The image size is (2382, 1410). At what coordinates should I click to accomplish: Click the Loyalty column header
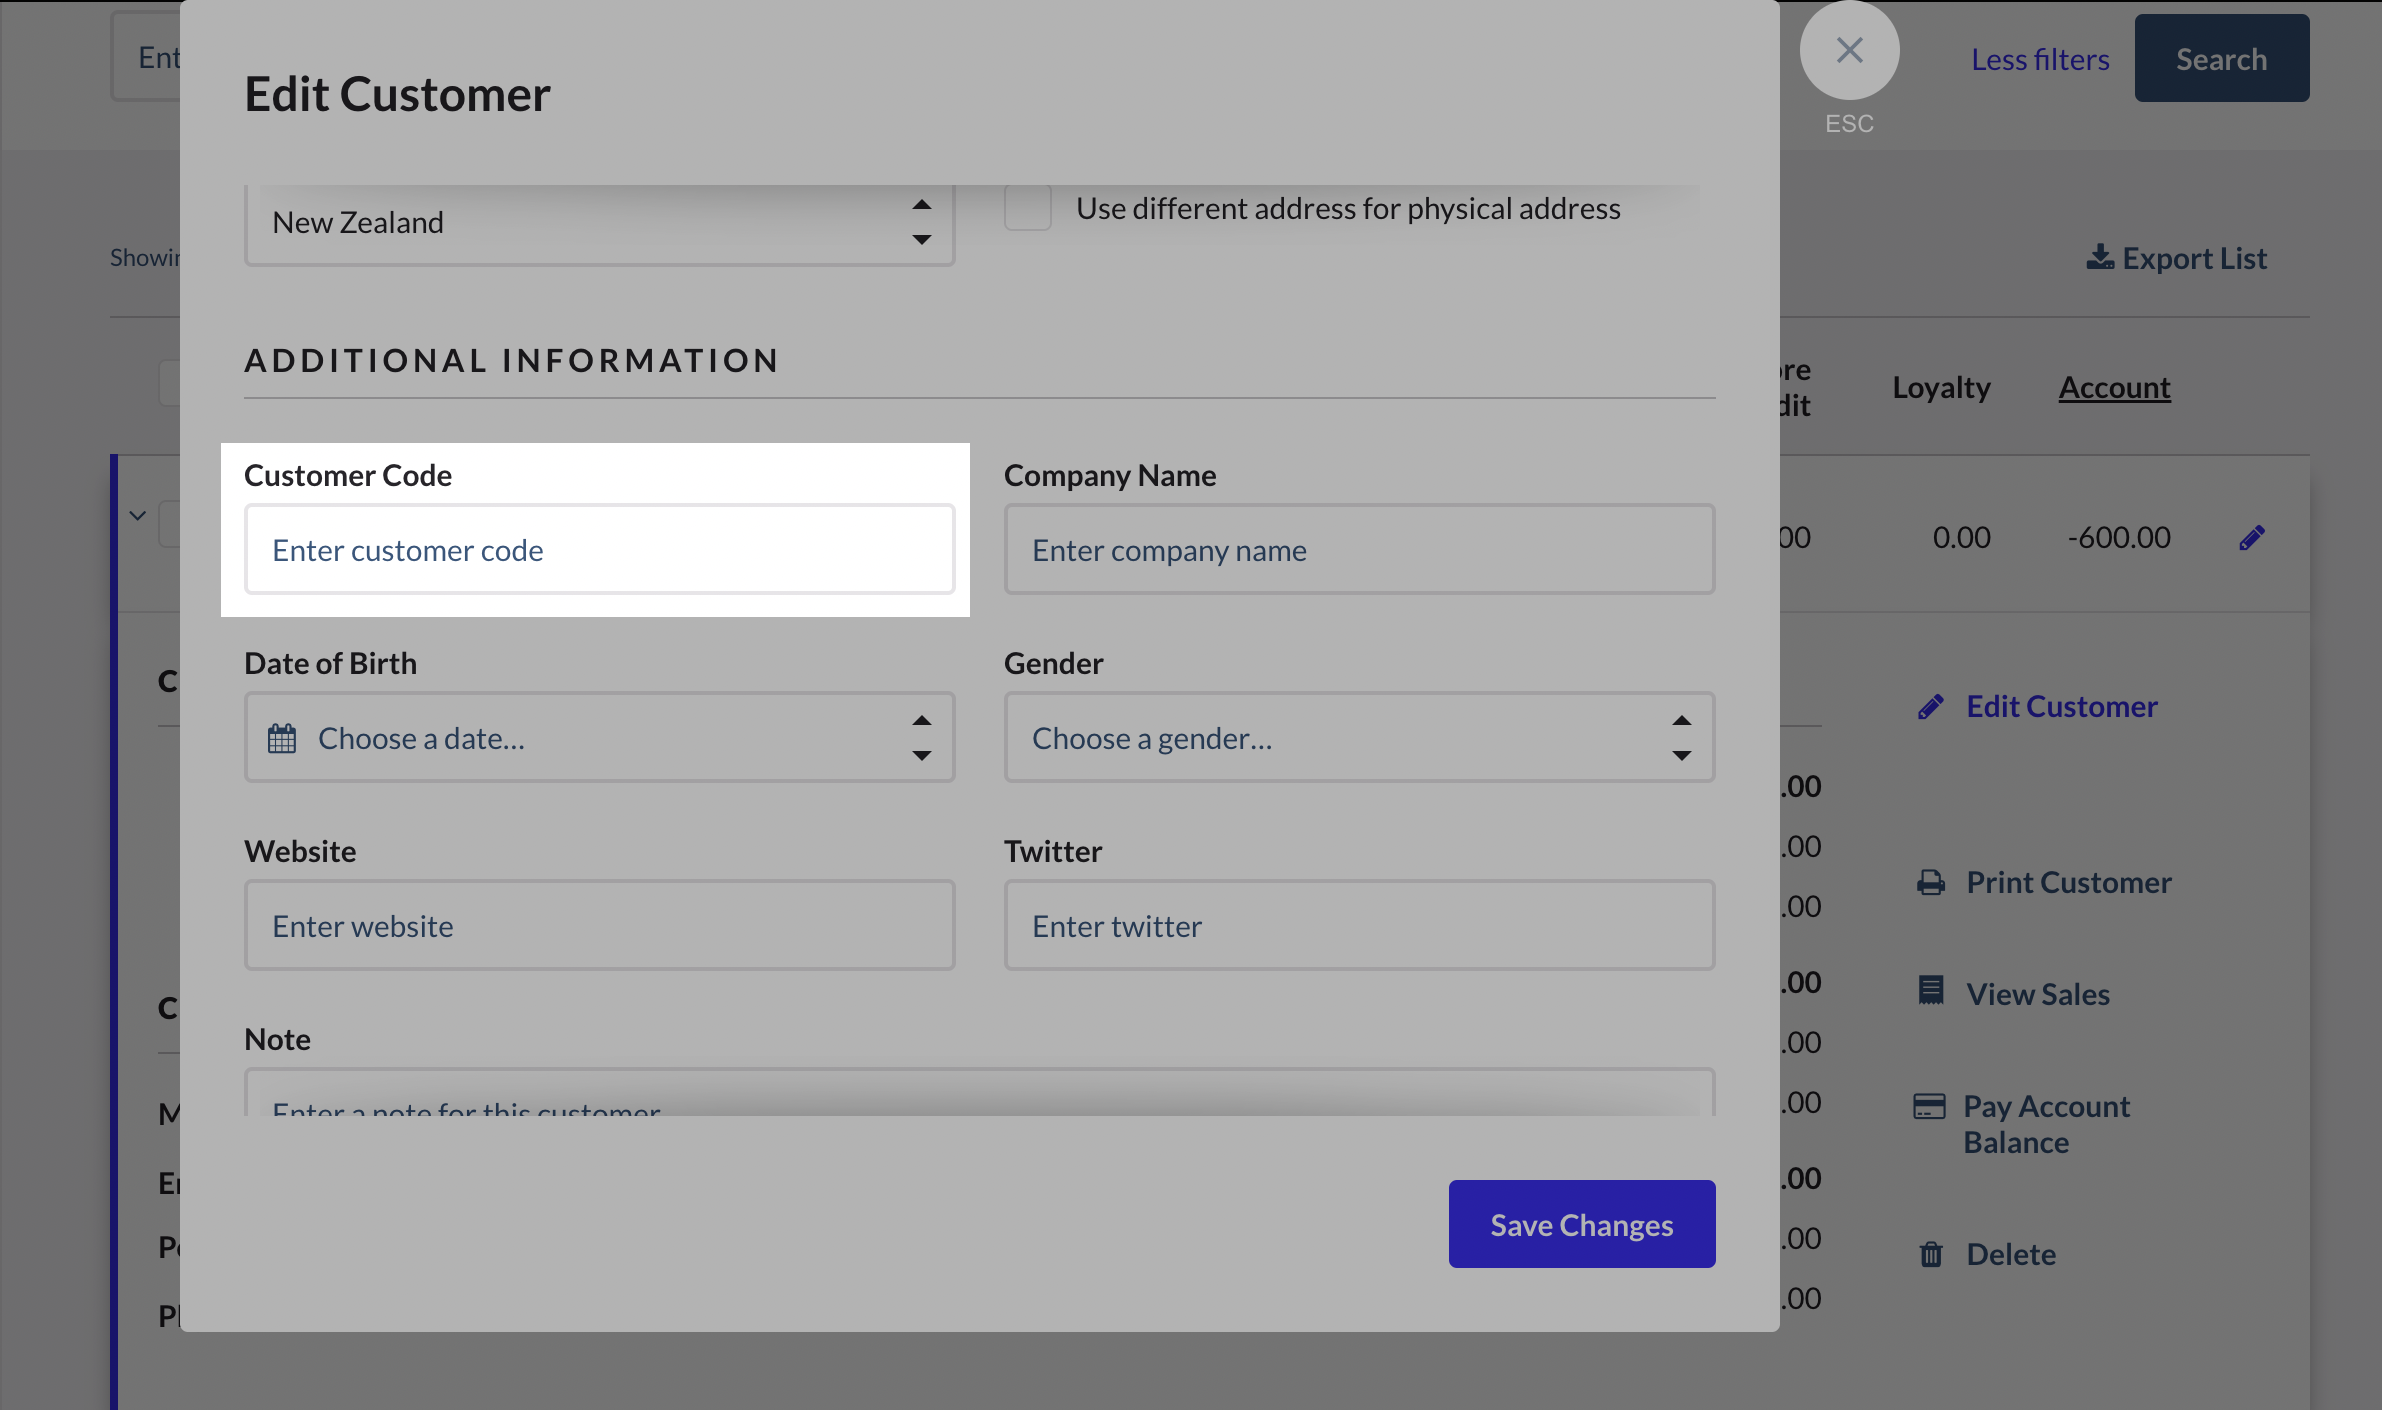tap(1941, 387)
